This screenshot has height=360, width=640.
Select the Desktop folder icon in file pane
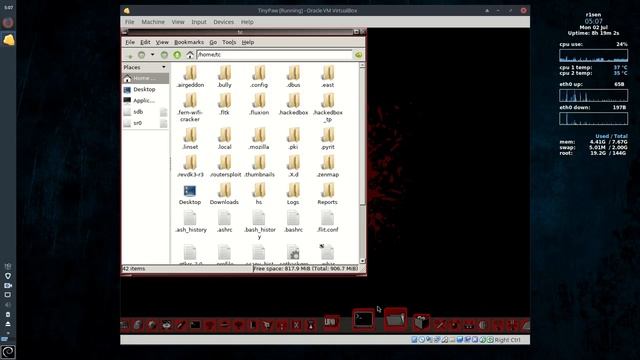190,194
